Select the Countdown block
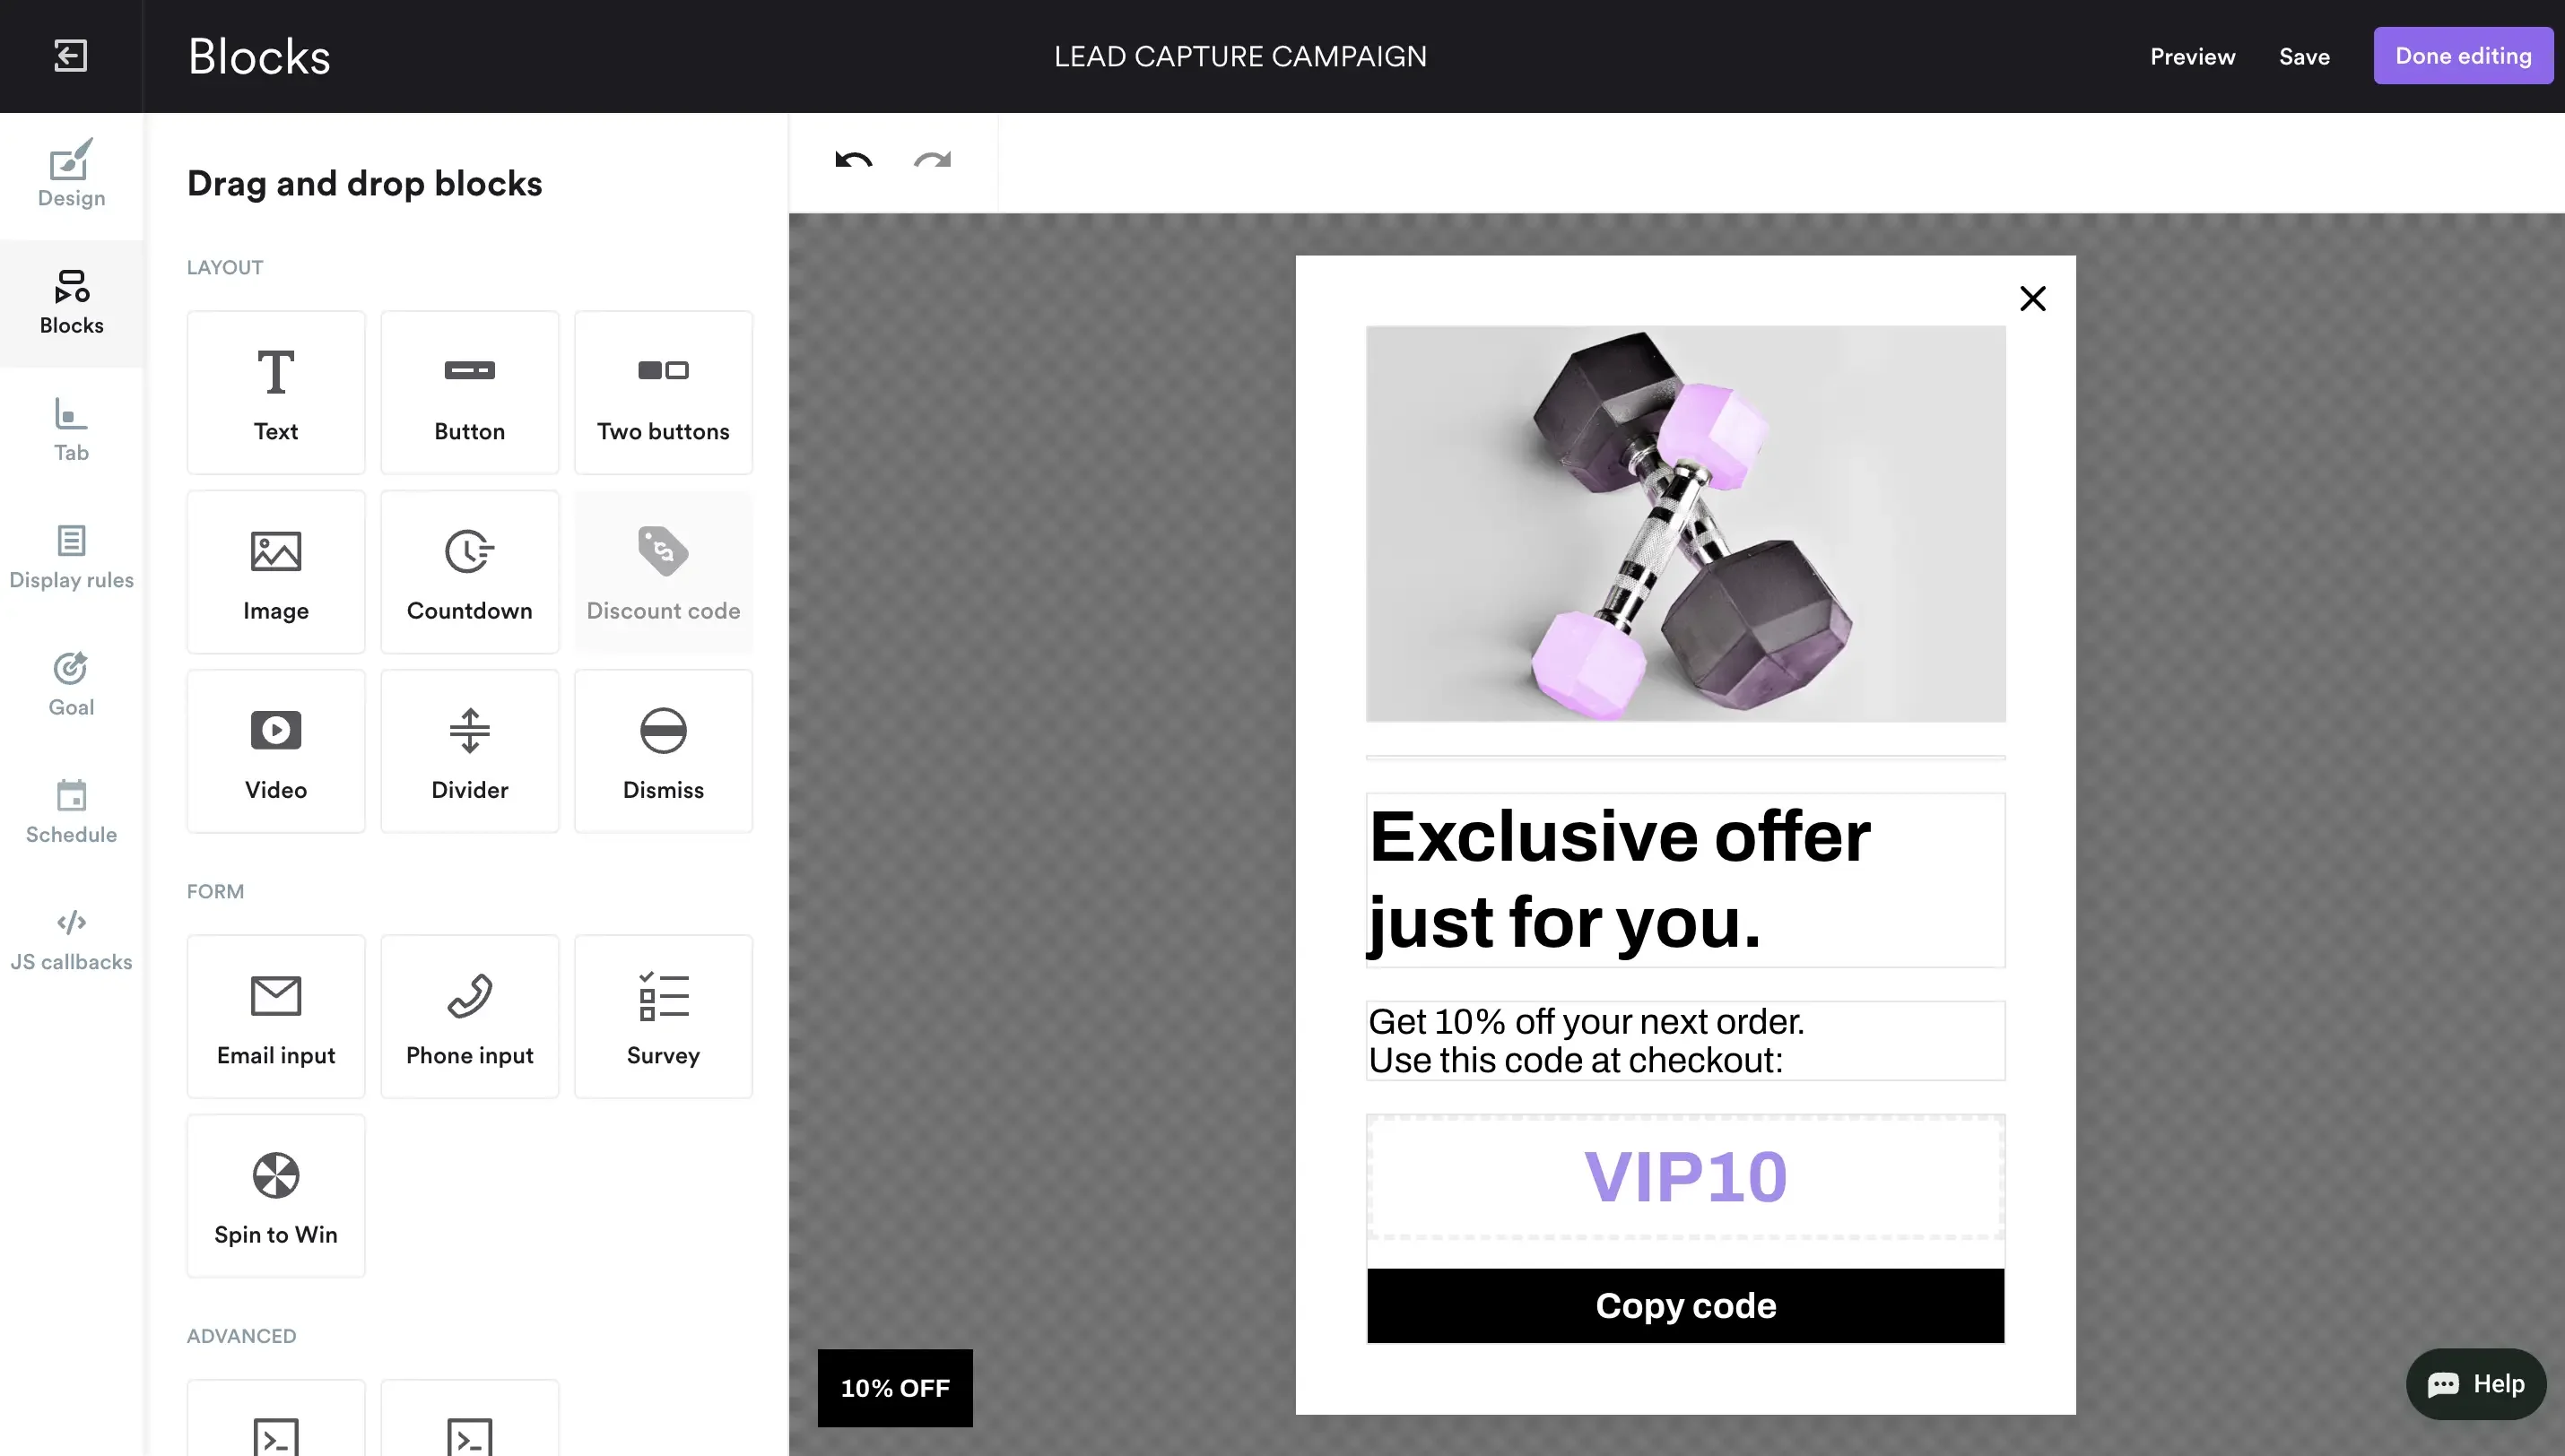2565x1456 pixels. tap(469, 572)
